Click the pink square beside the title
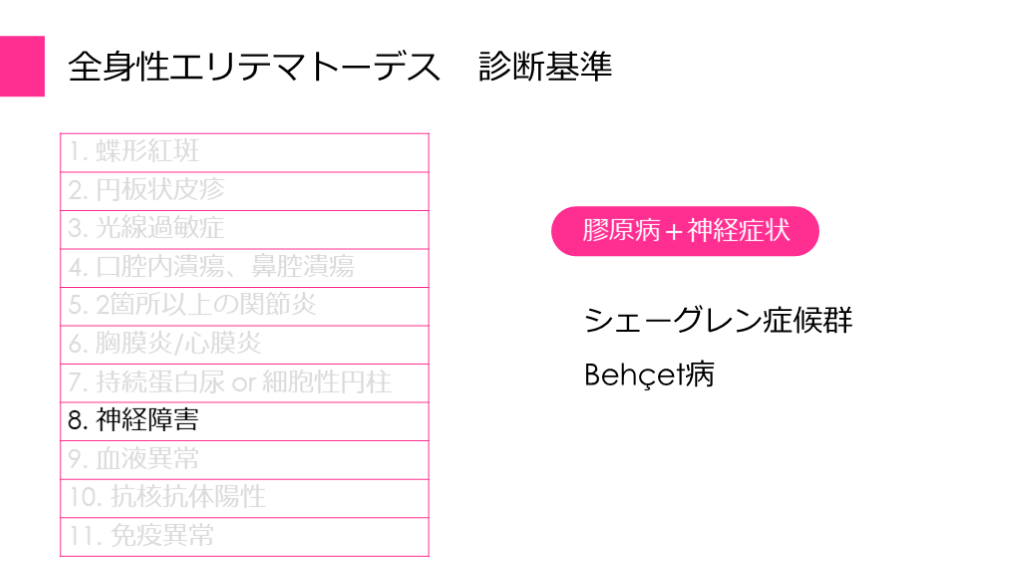 [22, 66]
